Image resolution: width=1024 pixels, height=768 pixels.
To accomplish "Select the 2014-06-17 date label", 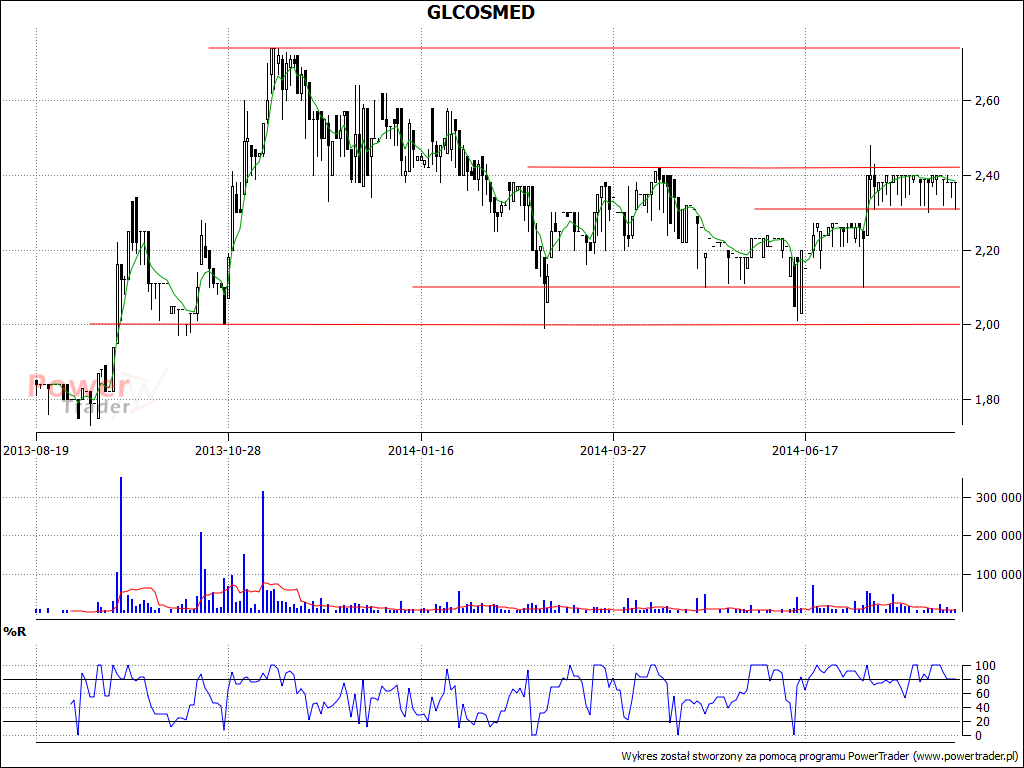I will [805, 451].
